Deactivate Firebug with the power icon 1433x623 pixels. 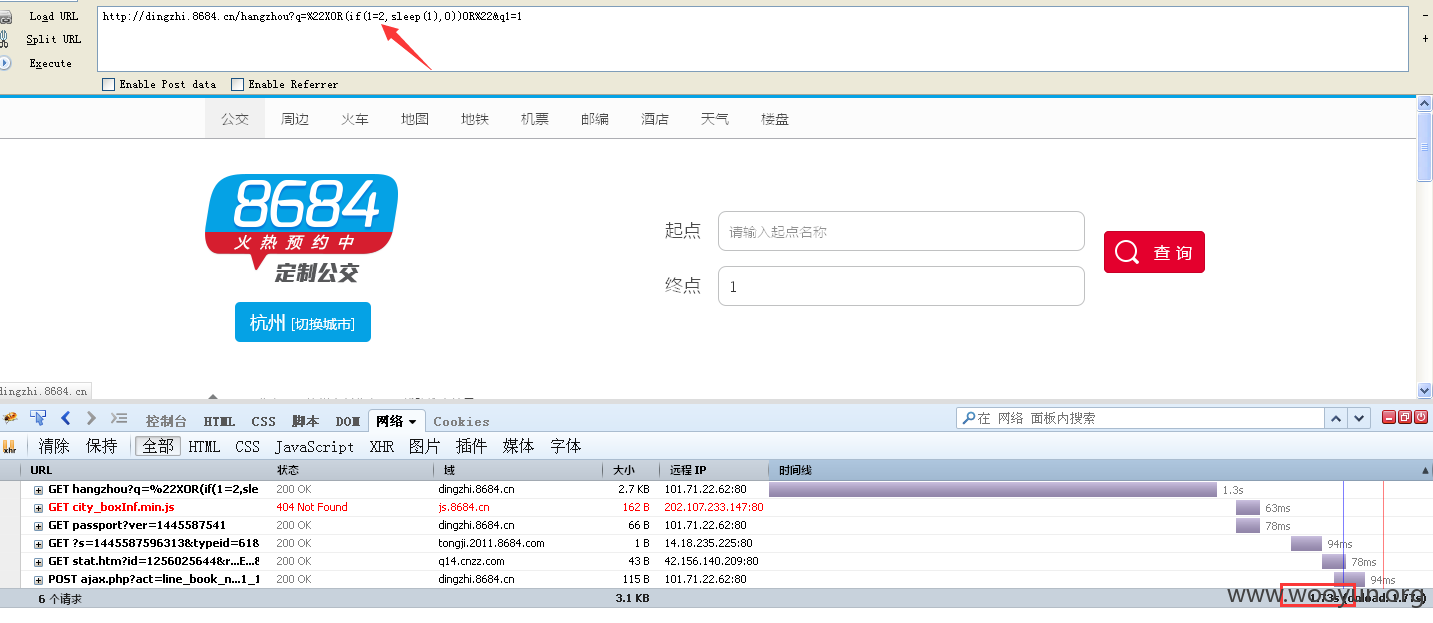[1421, 417]
